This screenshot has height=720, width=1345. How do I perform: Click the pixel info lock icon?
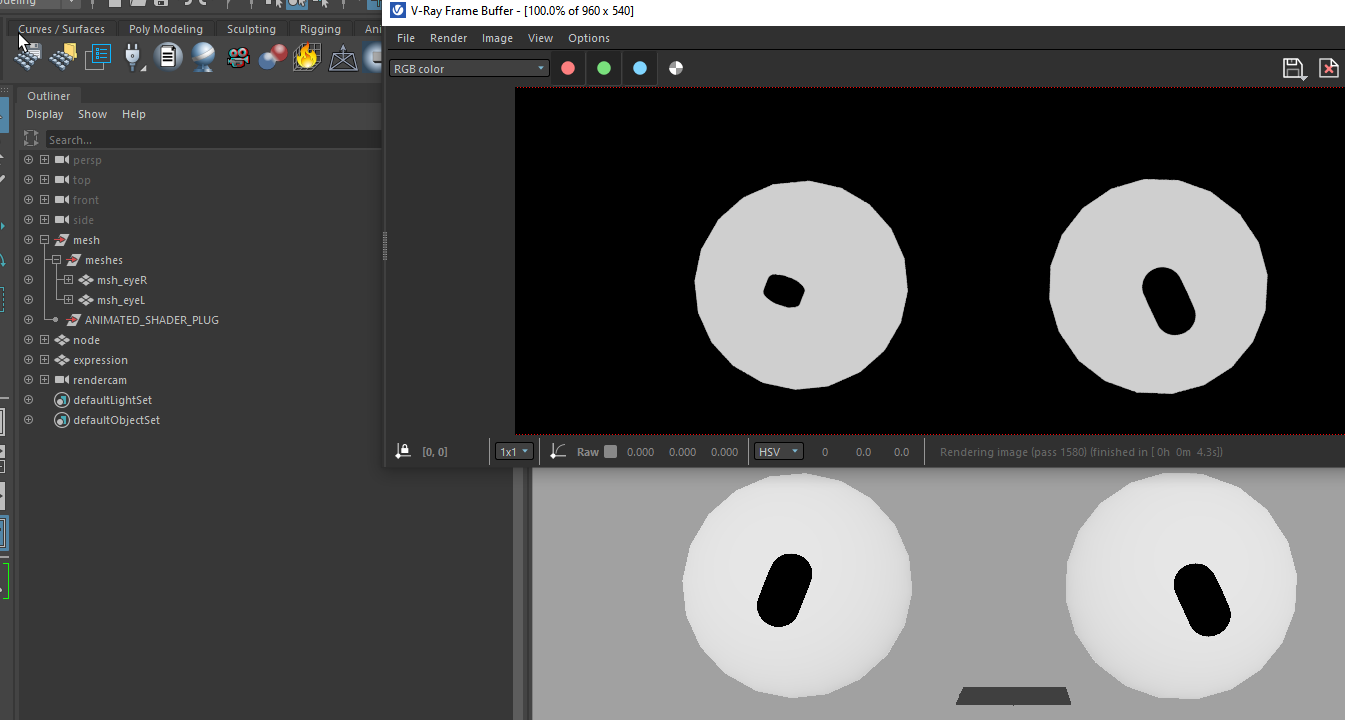[403, 451]
